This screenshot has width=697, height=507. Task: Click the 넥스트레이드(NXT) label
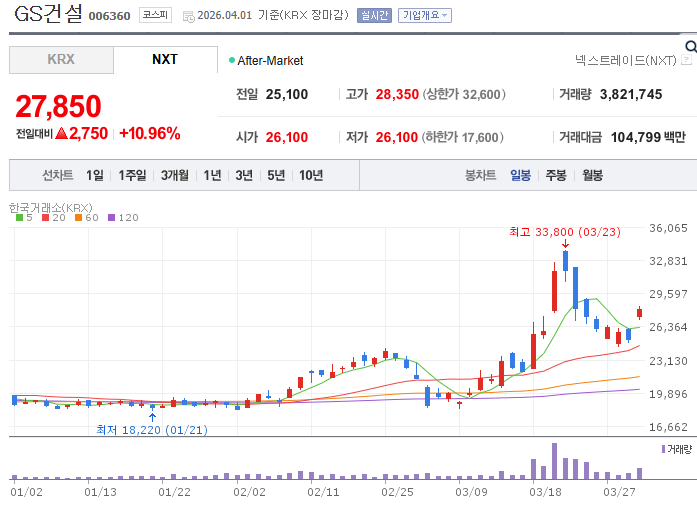(625, 60)
